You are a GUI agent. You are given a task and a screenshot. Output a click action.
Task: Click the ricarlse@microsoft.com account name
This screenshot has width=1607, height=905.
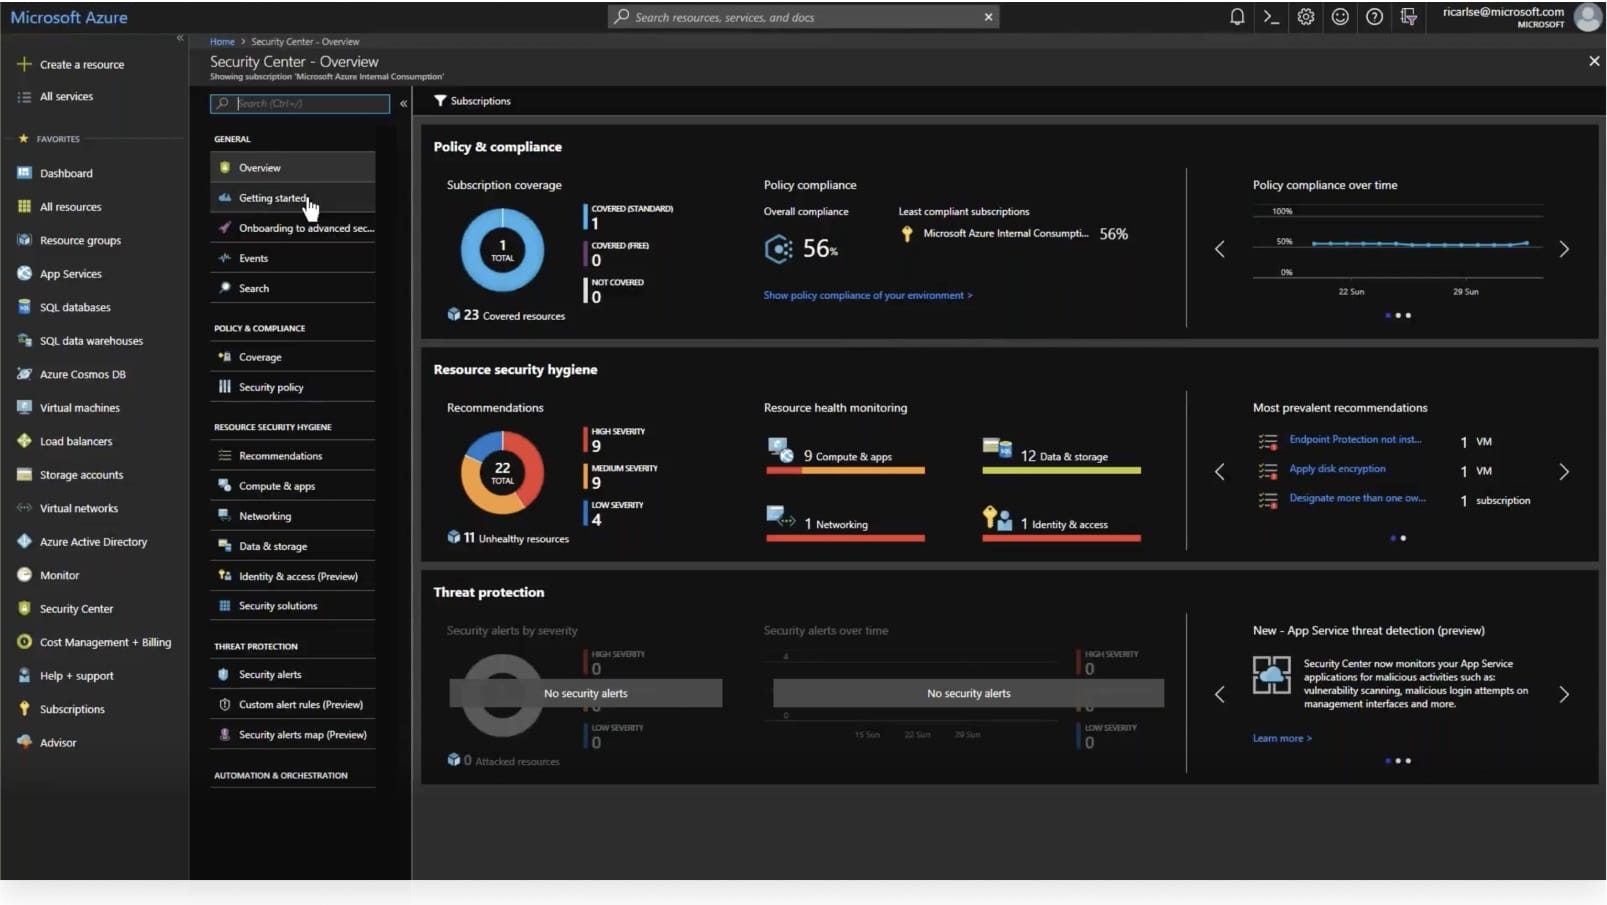click(1503, 12)
